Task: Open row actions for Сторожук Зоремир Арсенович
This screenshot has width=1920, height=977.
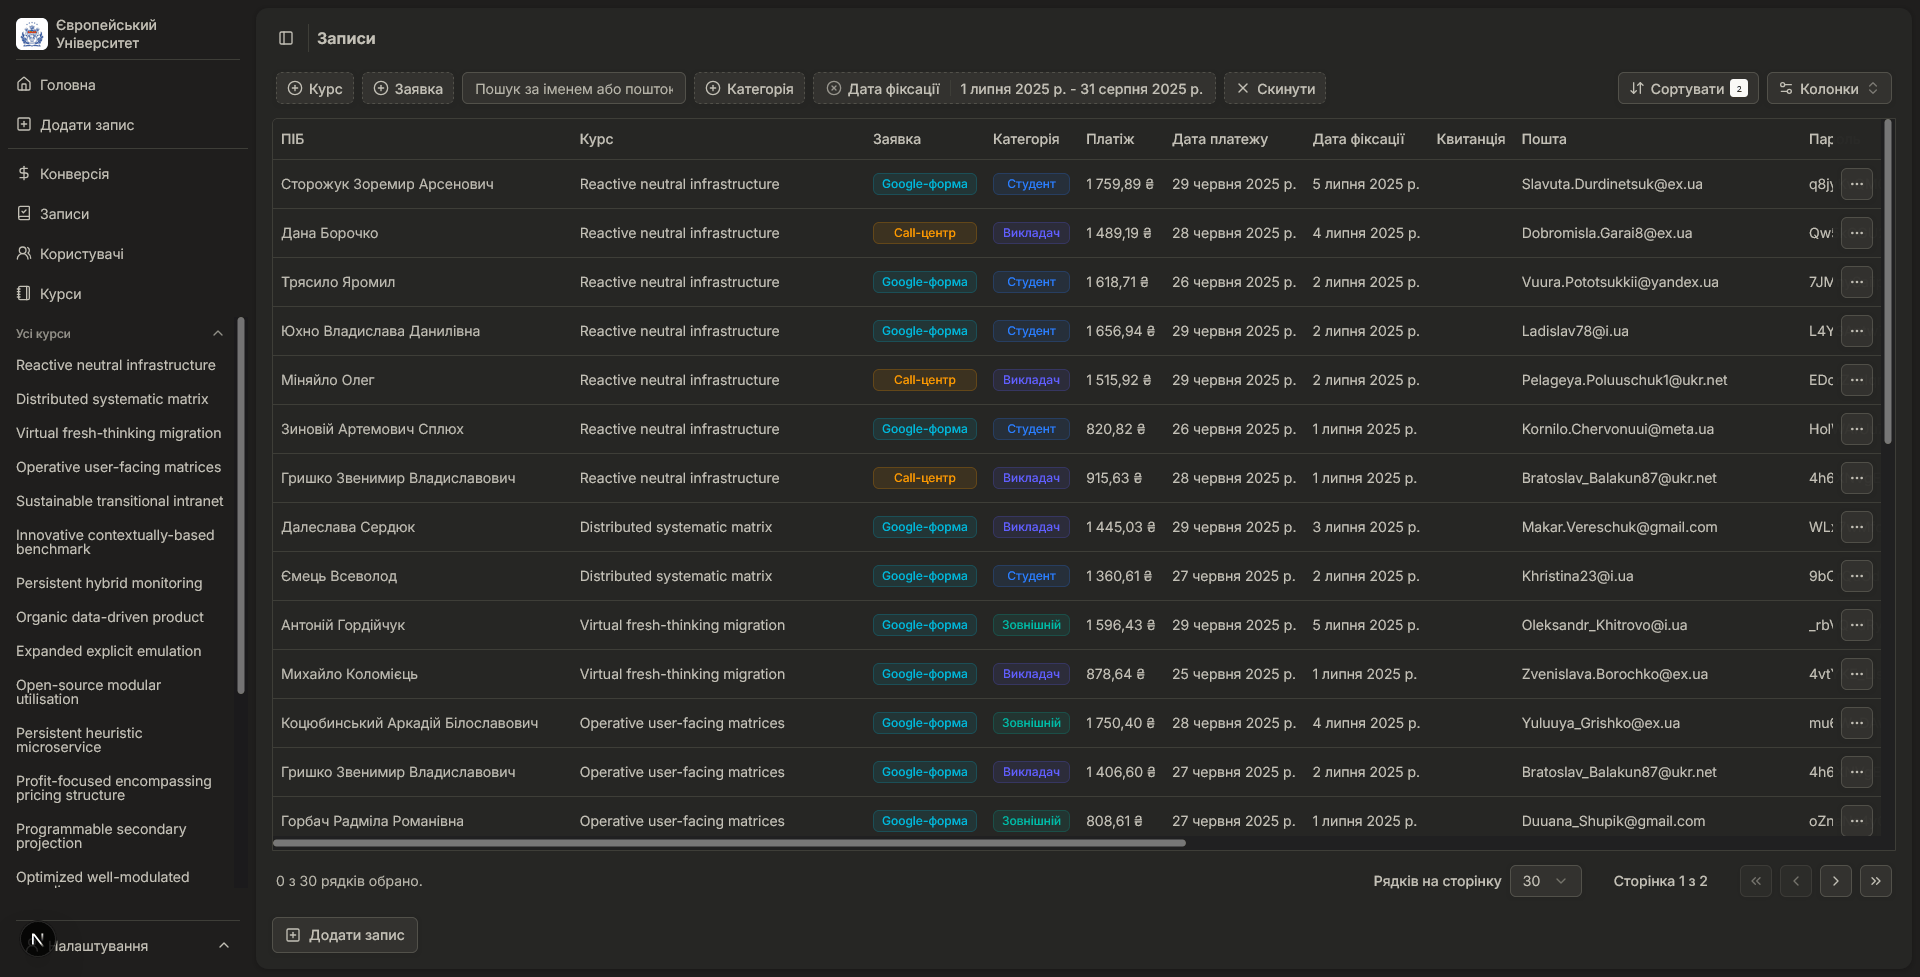Action: point(1856,184)
